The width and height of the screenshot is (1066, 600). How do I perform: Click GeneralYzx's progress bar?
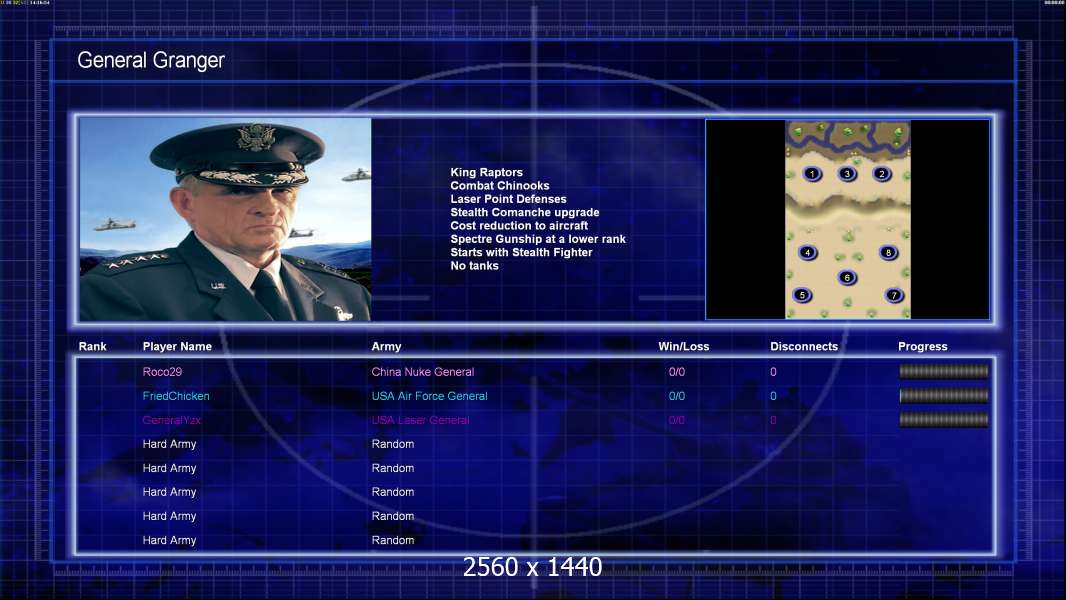click(x=944, y=420)
